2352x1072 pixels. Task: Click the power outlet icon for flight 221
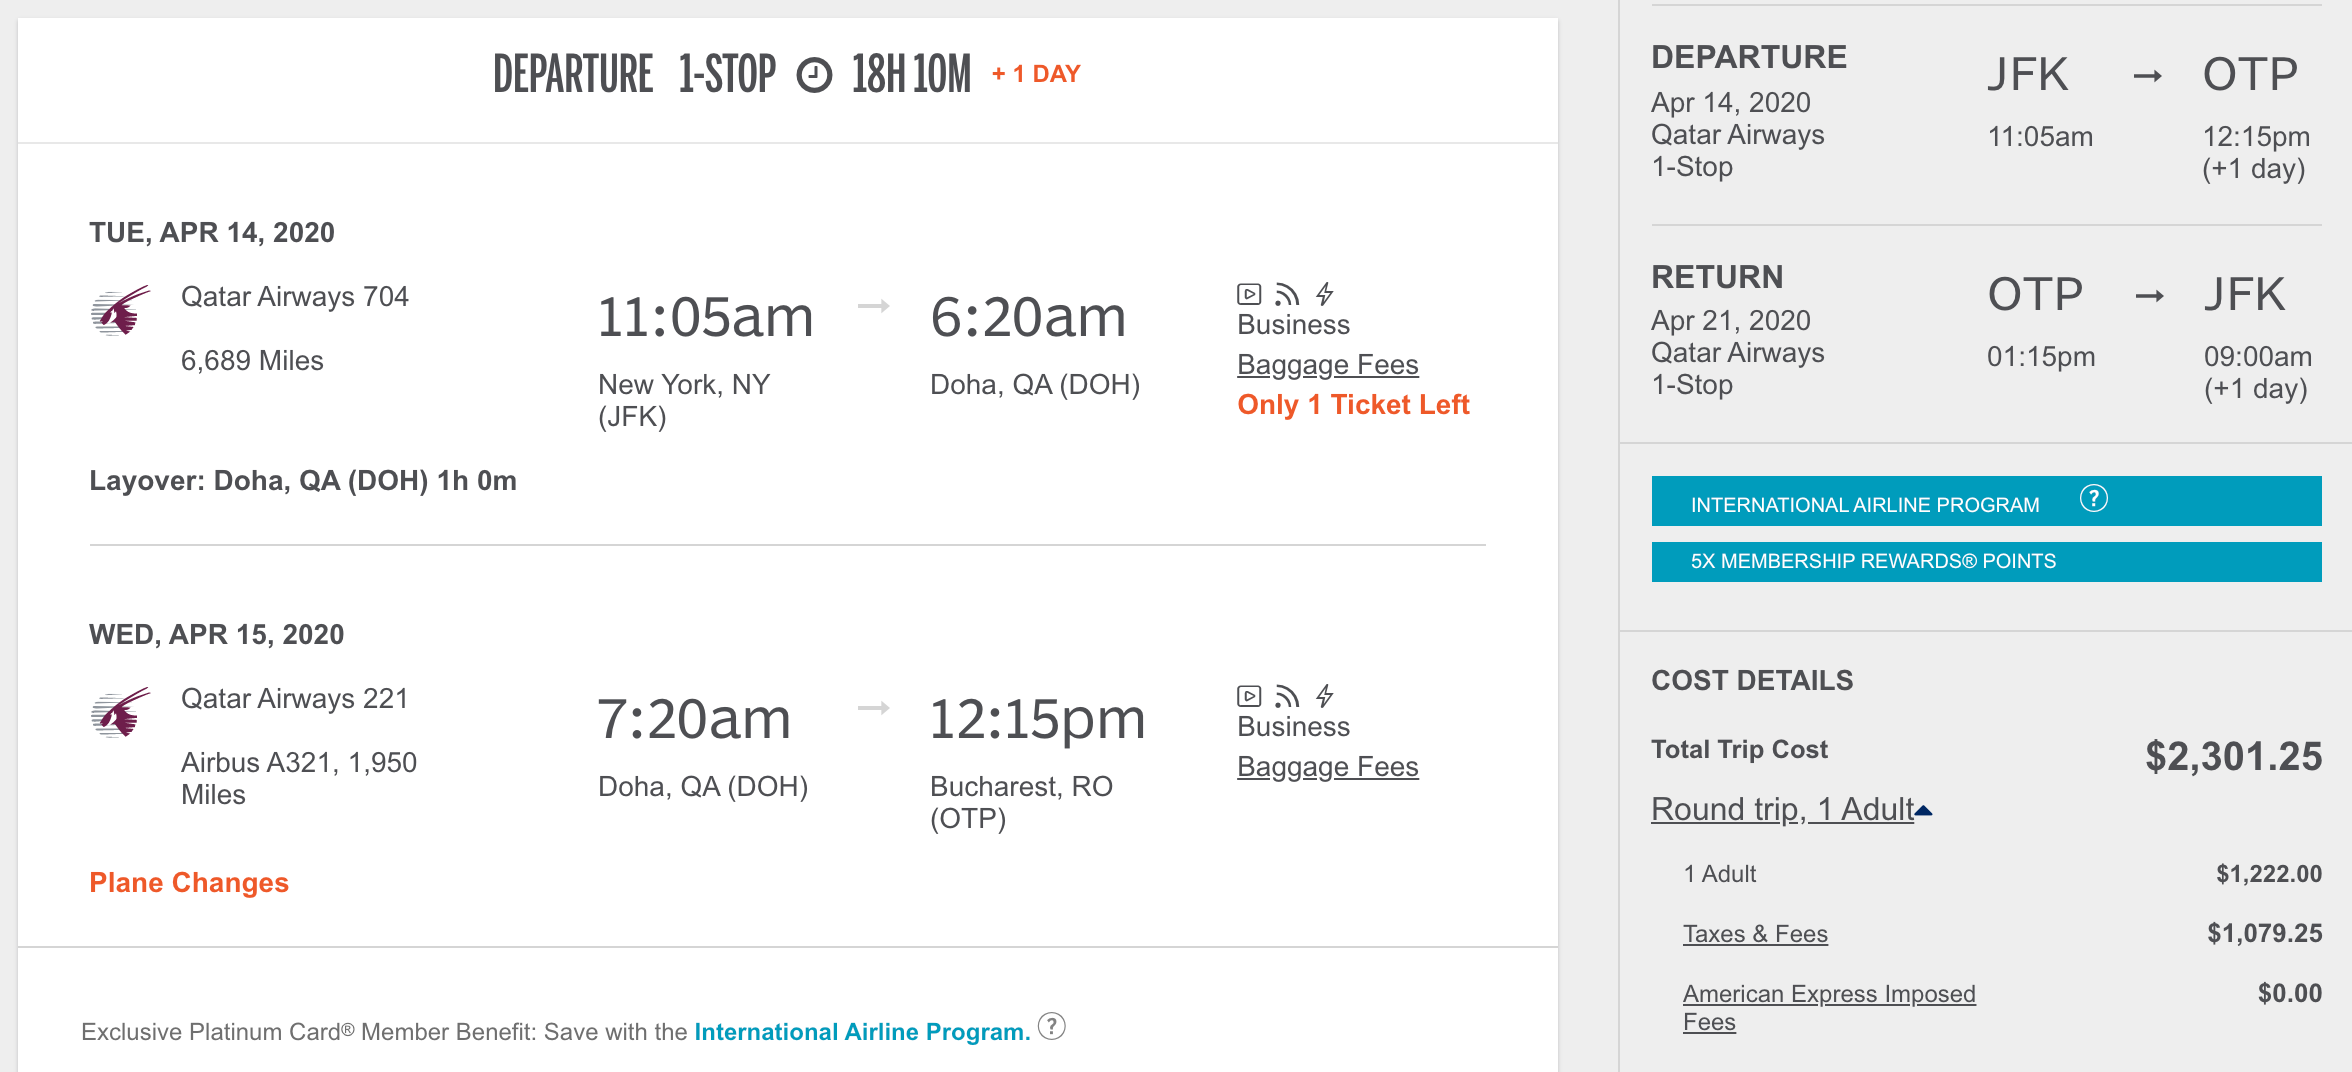1325,696
